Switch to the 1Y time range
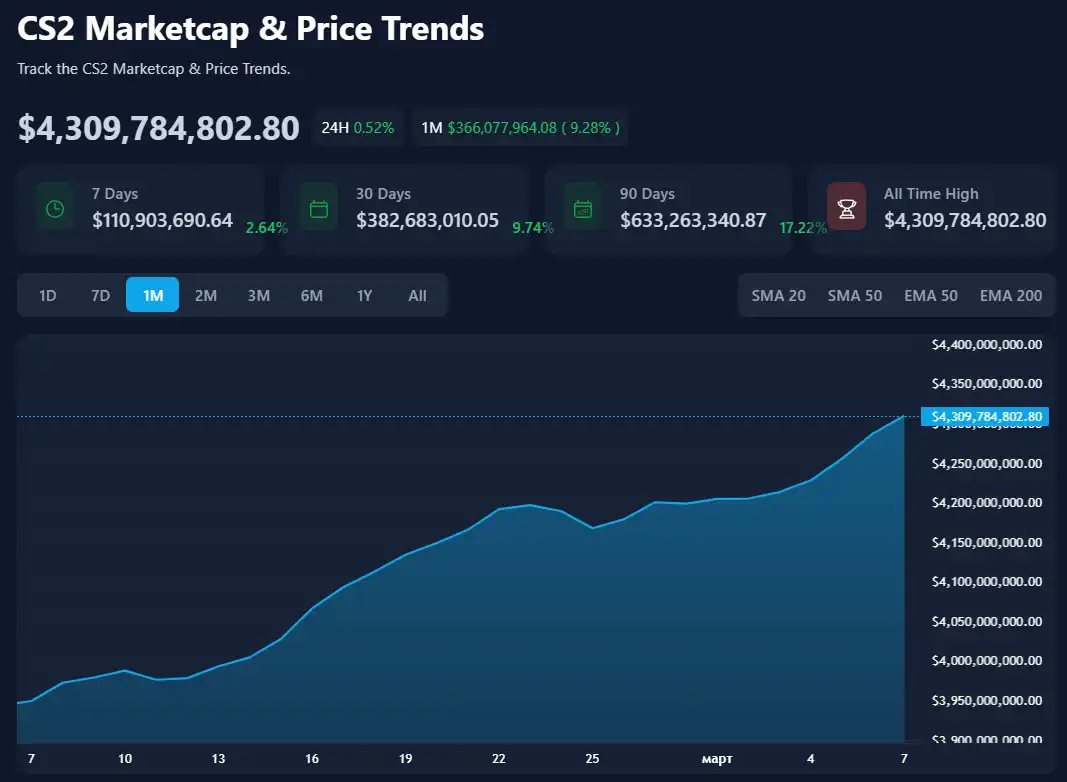This screenshot has width=1067, height=782. coord(364,295)
